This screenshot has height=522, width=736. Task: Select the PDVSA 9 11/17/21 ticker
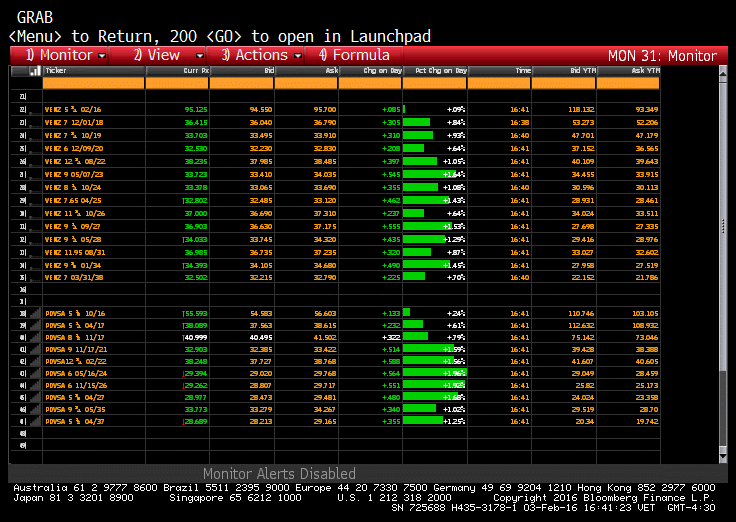79,349
